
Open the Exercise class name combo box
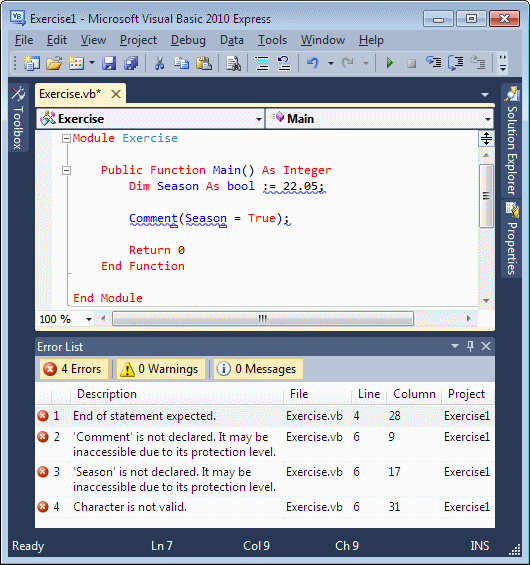(150, 119)
